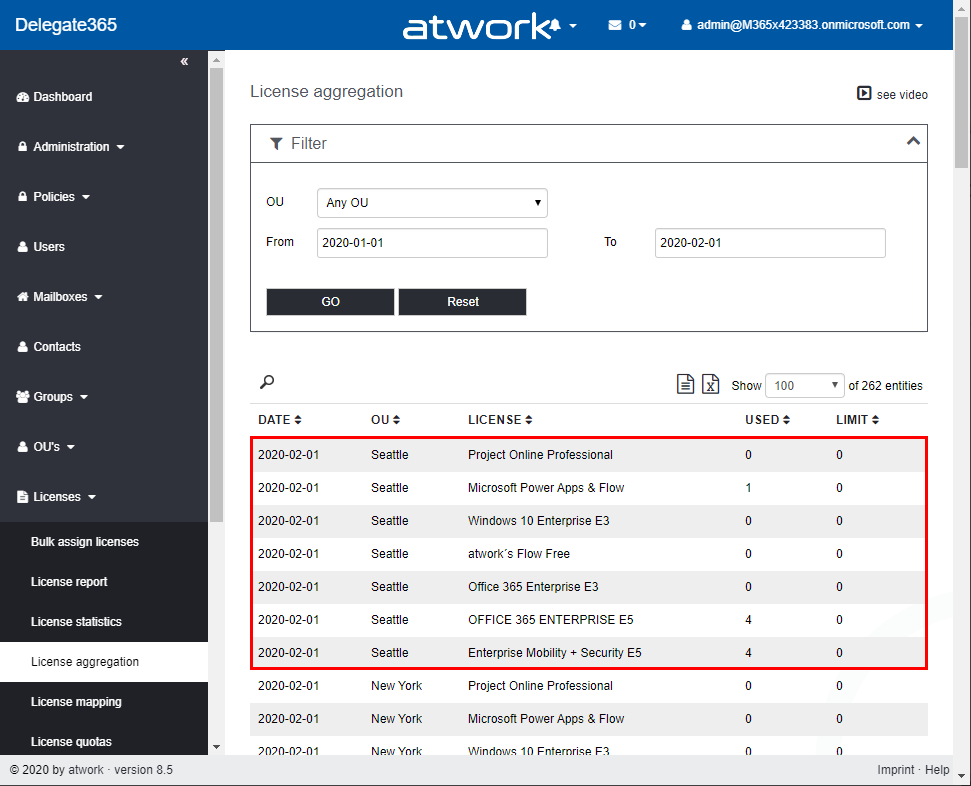Screen dimensions: 971x786
Task: Open the mail notifications envelope icon
Action: (x=626, y=25)
